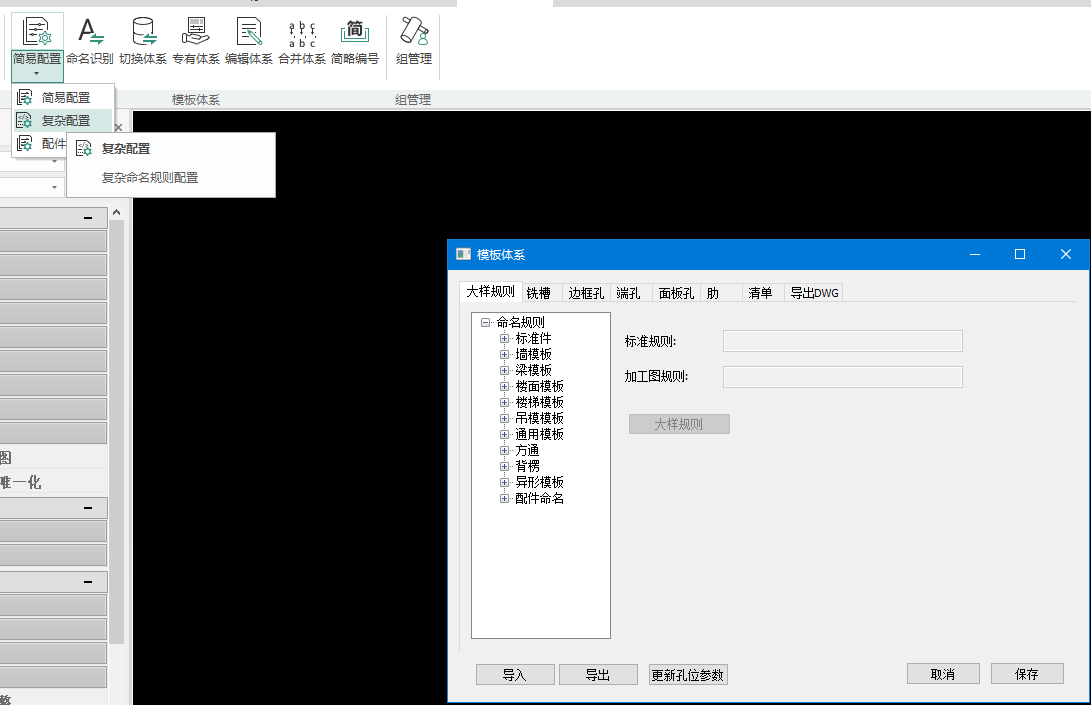The width and height of the screenshot is (1091, 705).
Task: Click the 保存 button
Action: click(x=1027, y=674)
